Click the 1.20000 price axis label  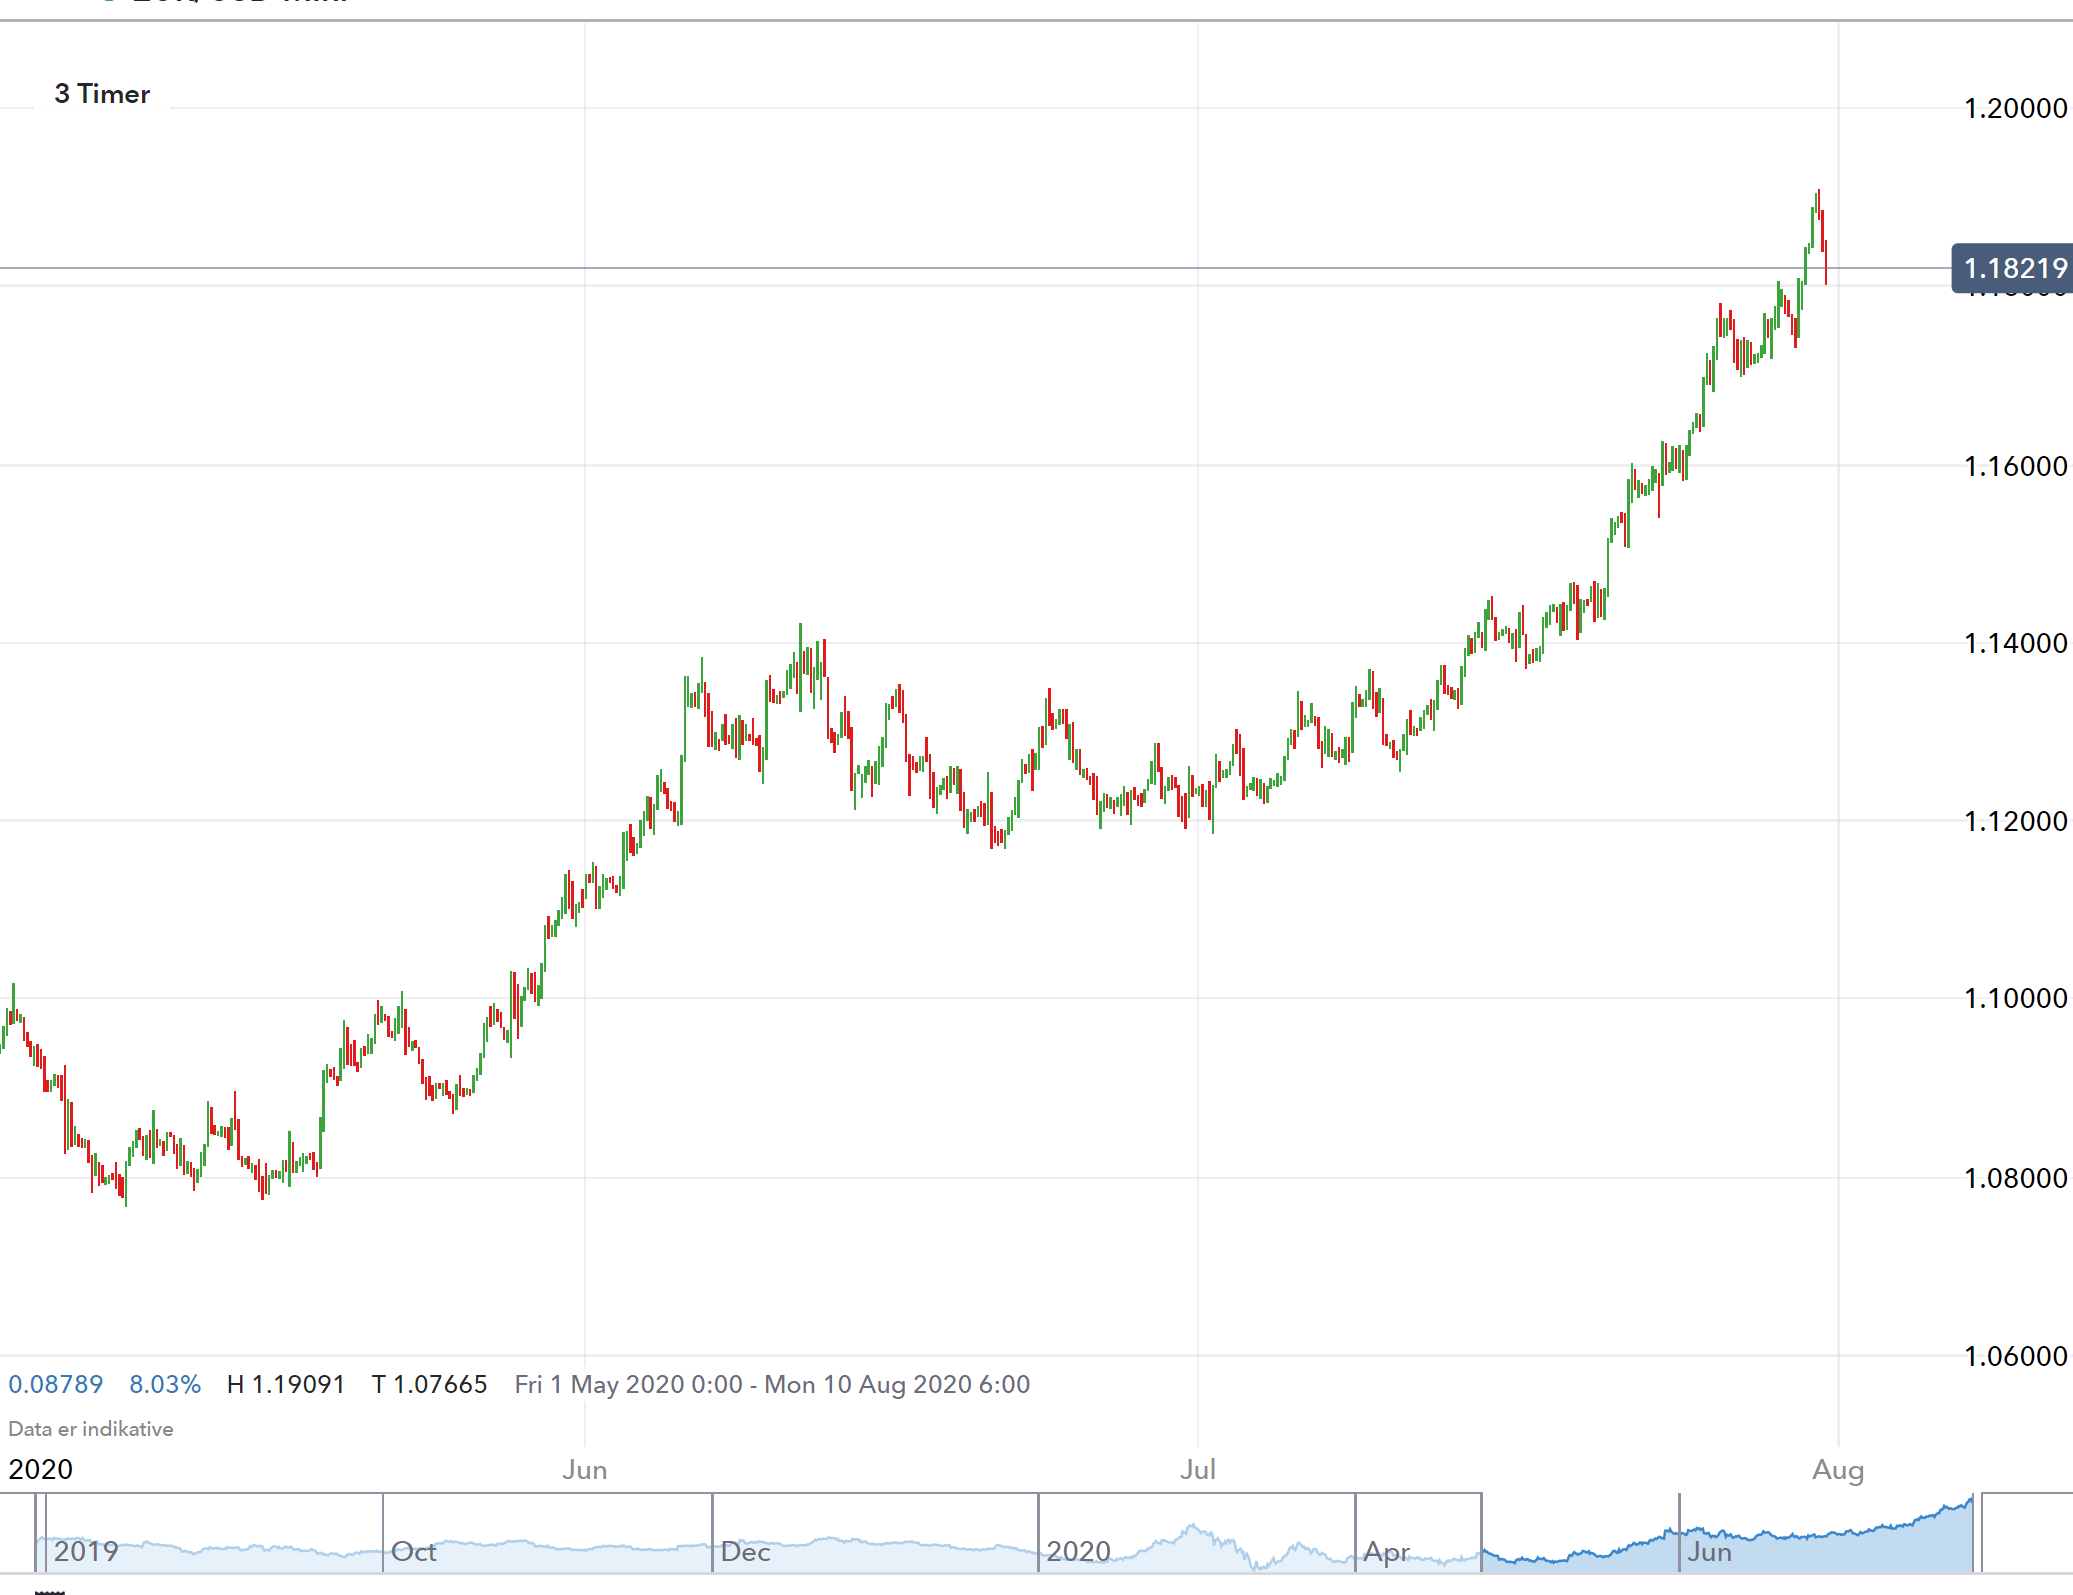tap(2014, 108)
